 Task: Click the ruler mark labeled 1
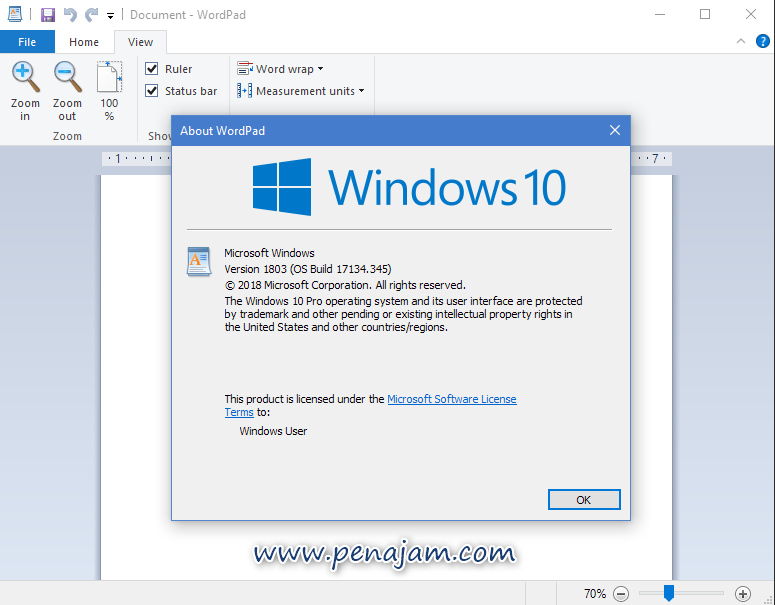point(118,159)
